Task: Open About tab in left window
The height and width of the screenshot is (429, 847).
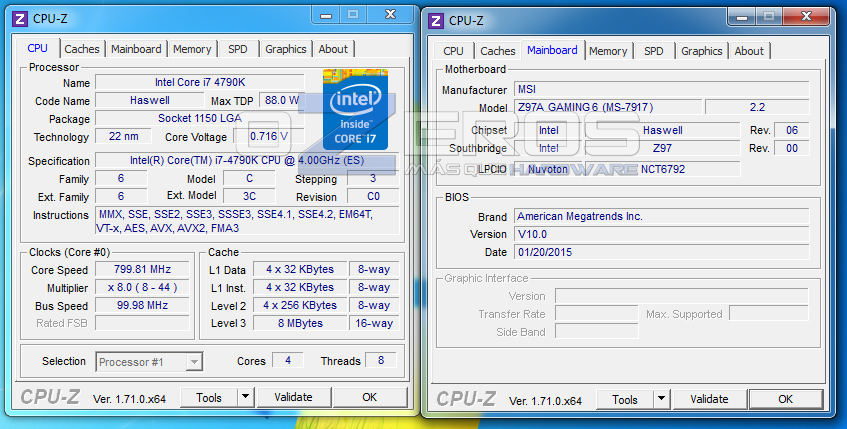Action: click(x=333, y=49)
